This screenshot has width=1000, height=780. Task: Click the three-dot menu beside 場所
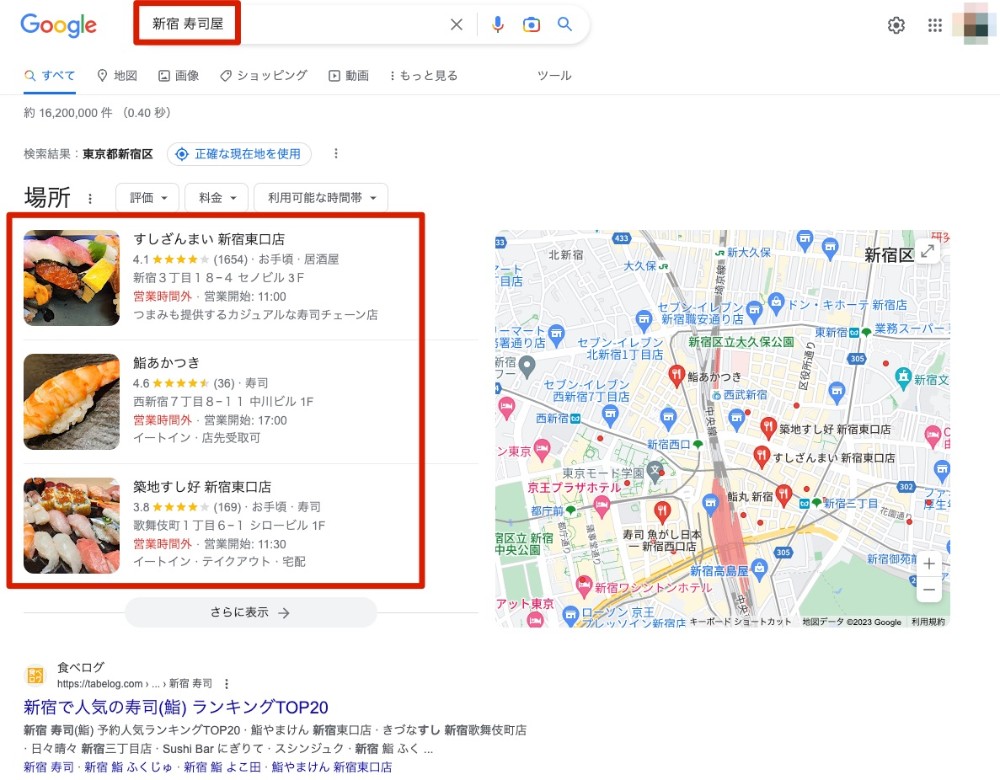point(91,198)
